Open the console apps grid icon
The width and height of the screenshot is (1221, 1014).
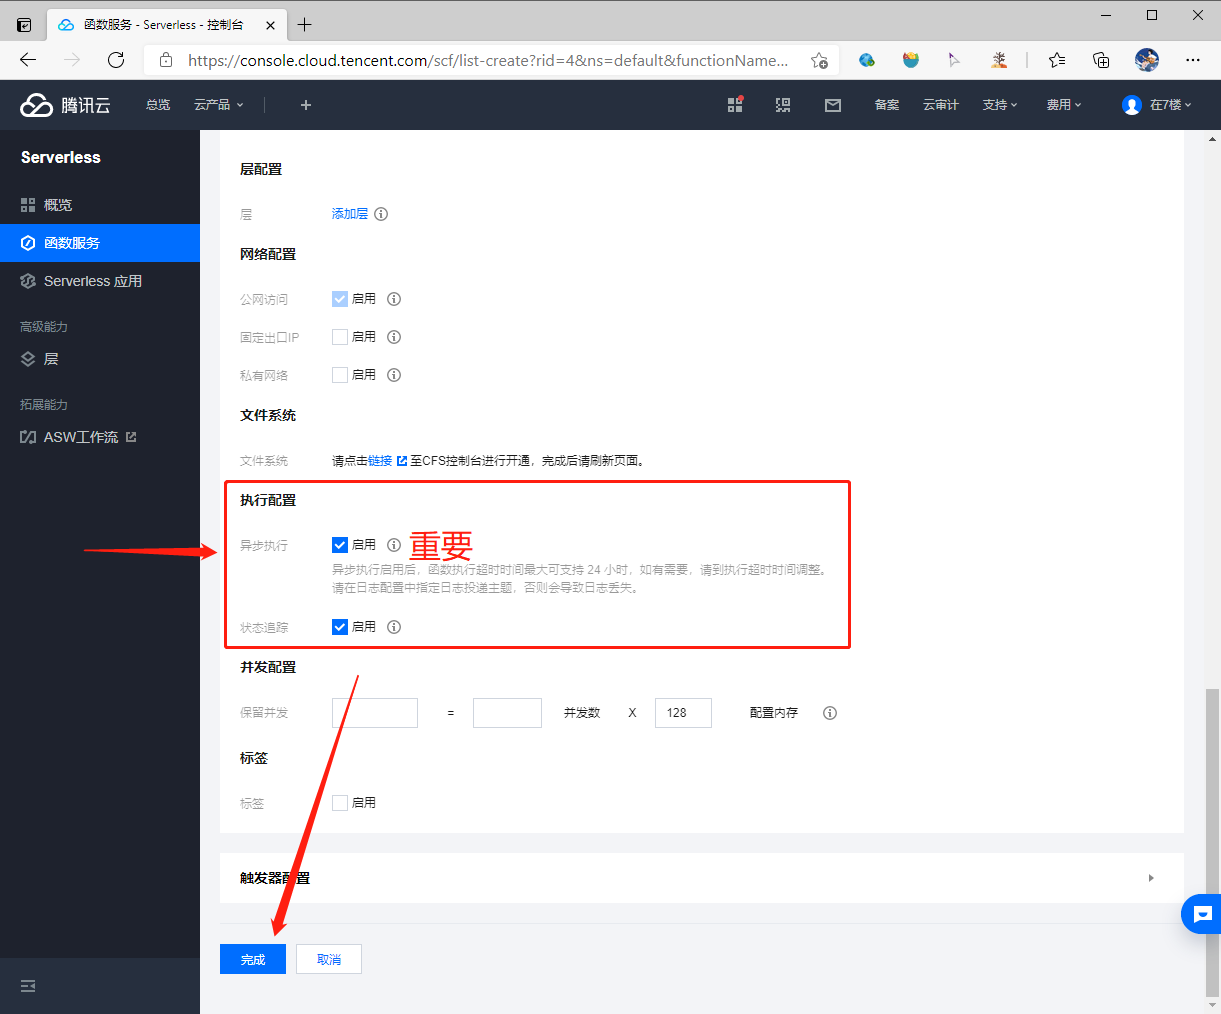coord(734,104)
